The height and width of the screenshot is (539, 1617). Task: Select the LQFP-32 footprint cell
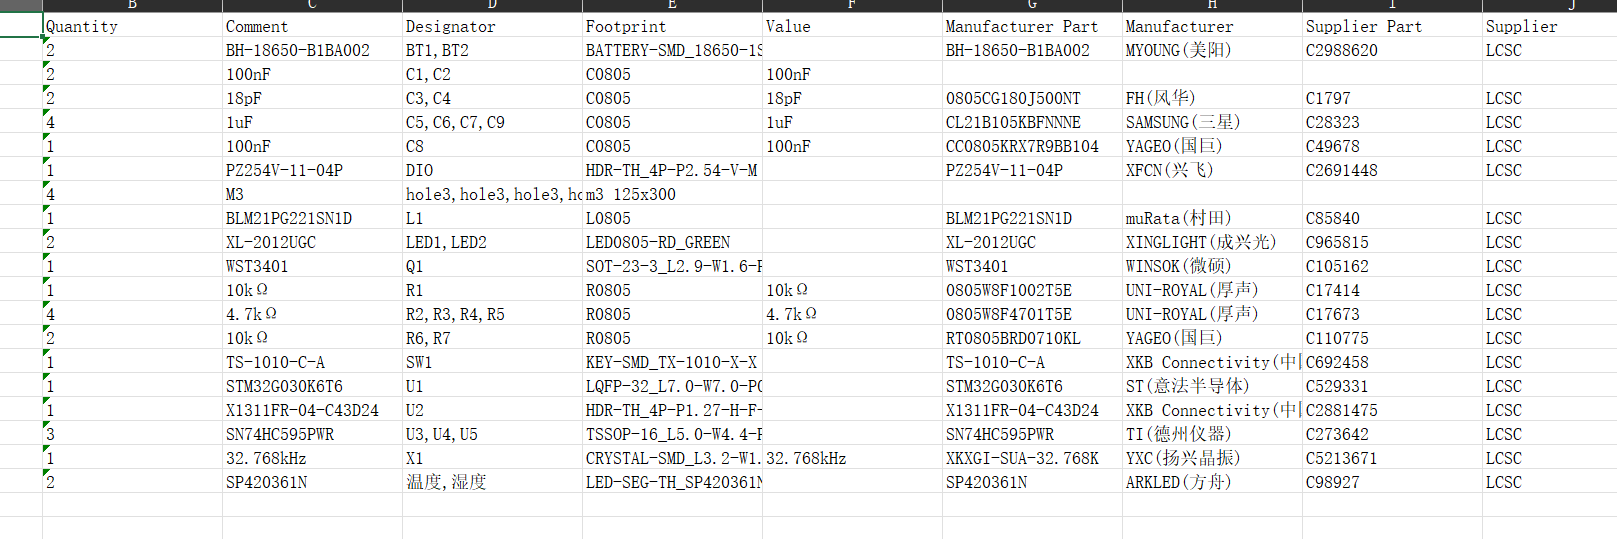pos(672,386)
